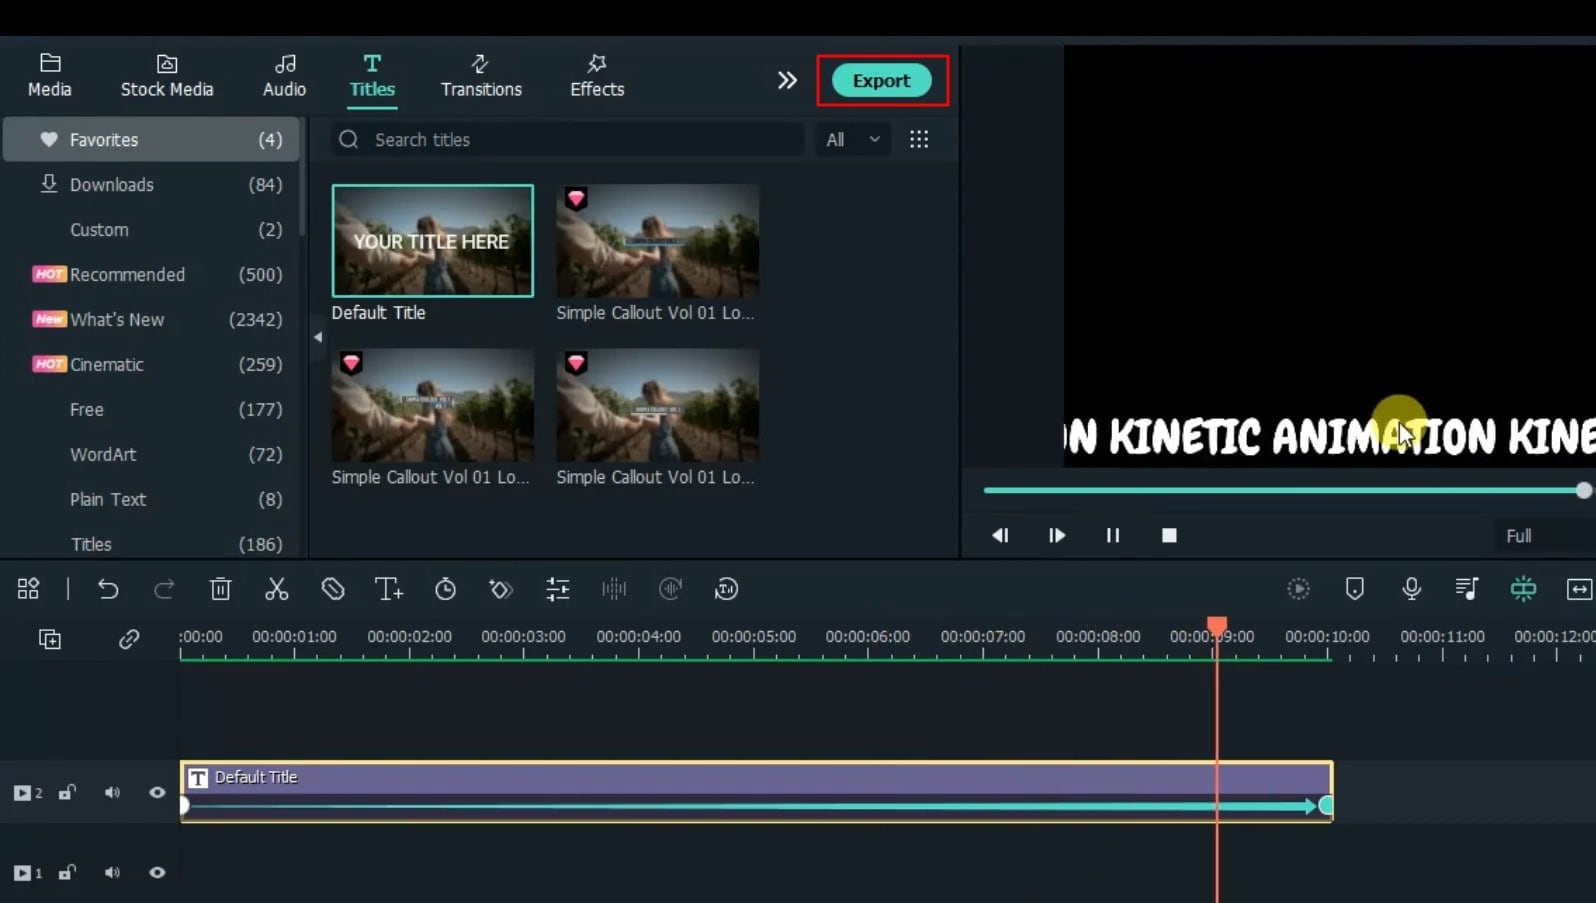Click the audio stretch icon
Viewport: 1596px width, 903px height.
pos(670,589)
